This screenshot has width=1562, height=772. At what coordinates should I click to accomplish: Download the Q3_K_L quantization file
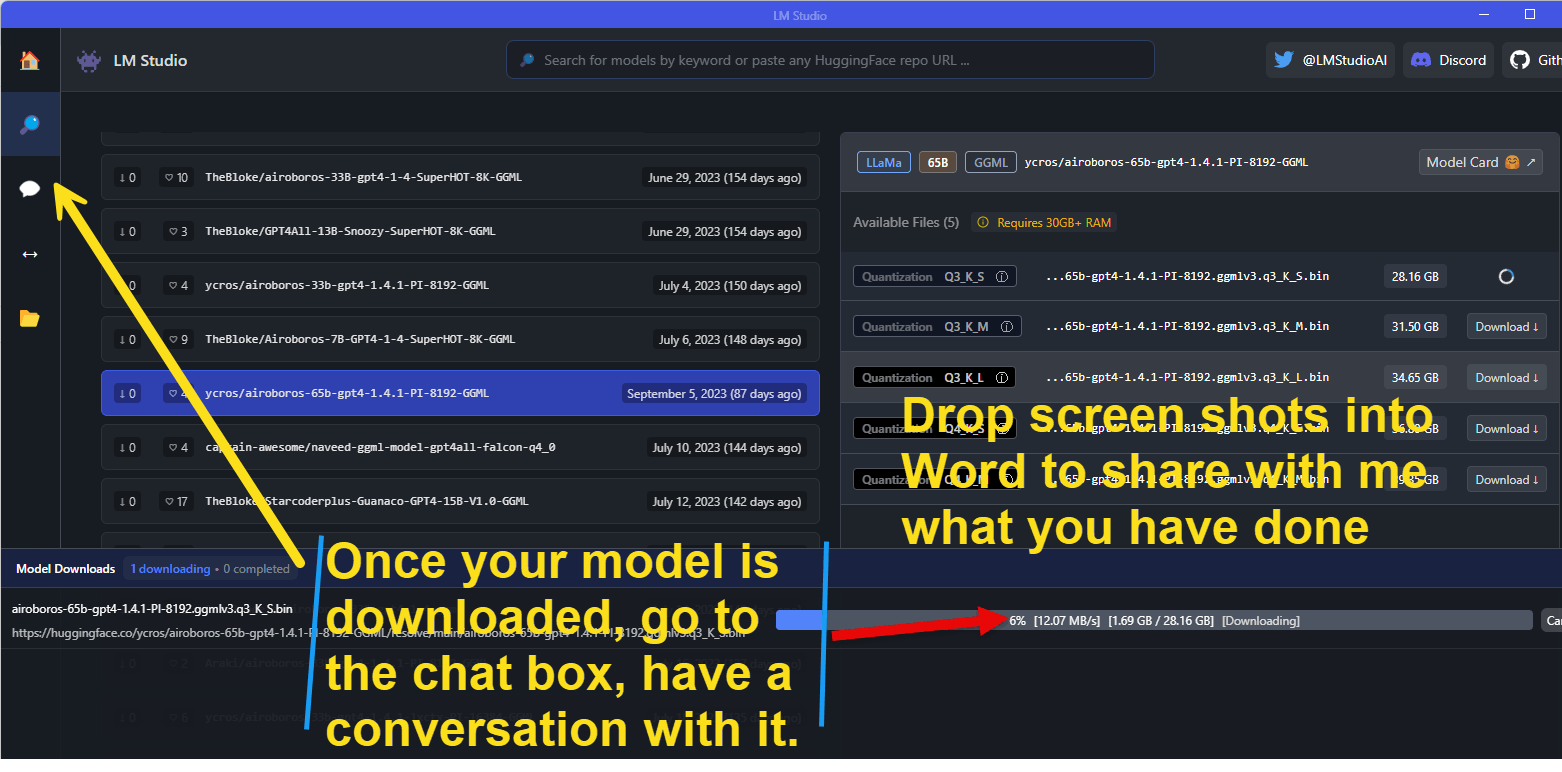pyautogui.click(x=1506, y=378)
